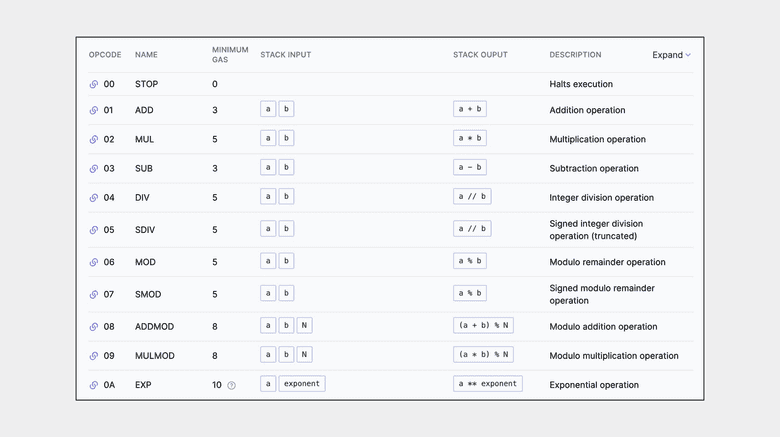780x437 pixels.
Task: Select the link icon on the DIV row
Action: 94,197
